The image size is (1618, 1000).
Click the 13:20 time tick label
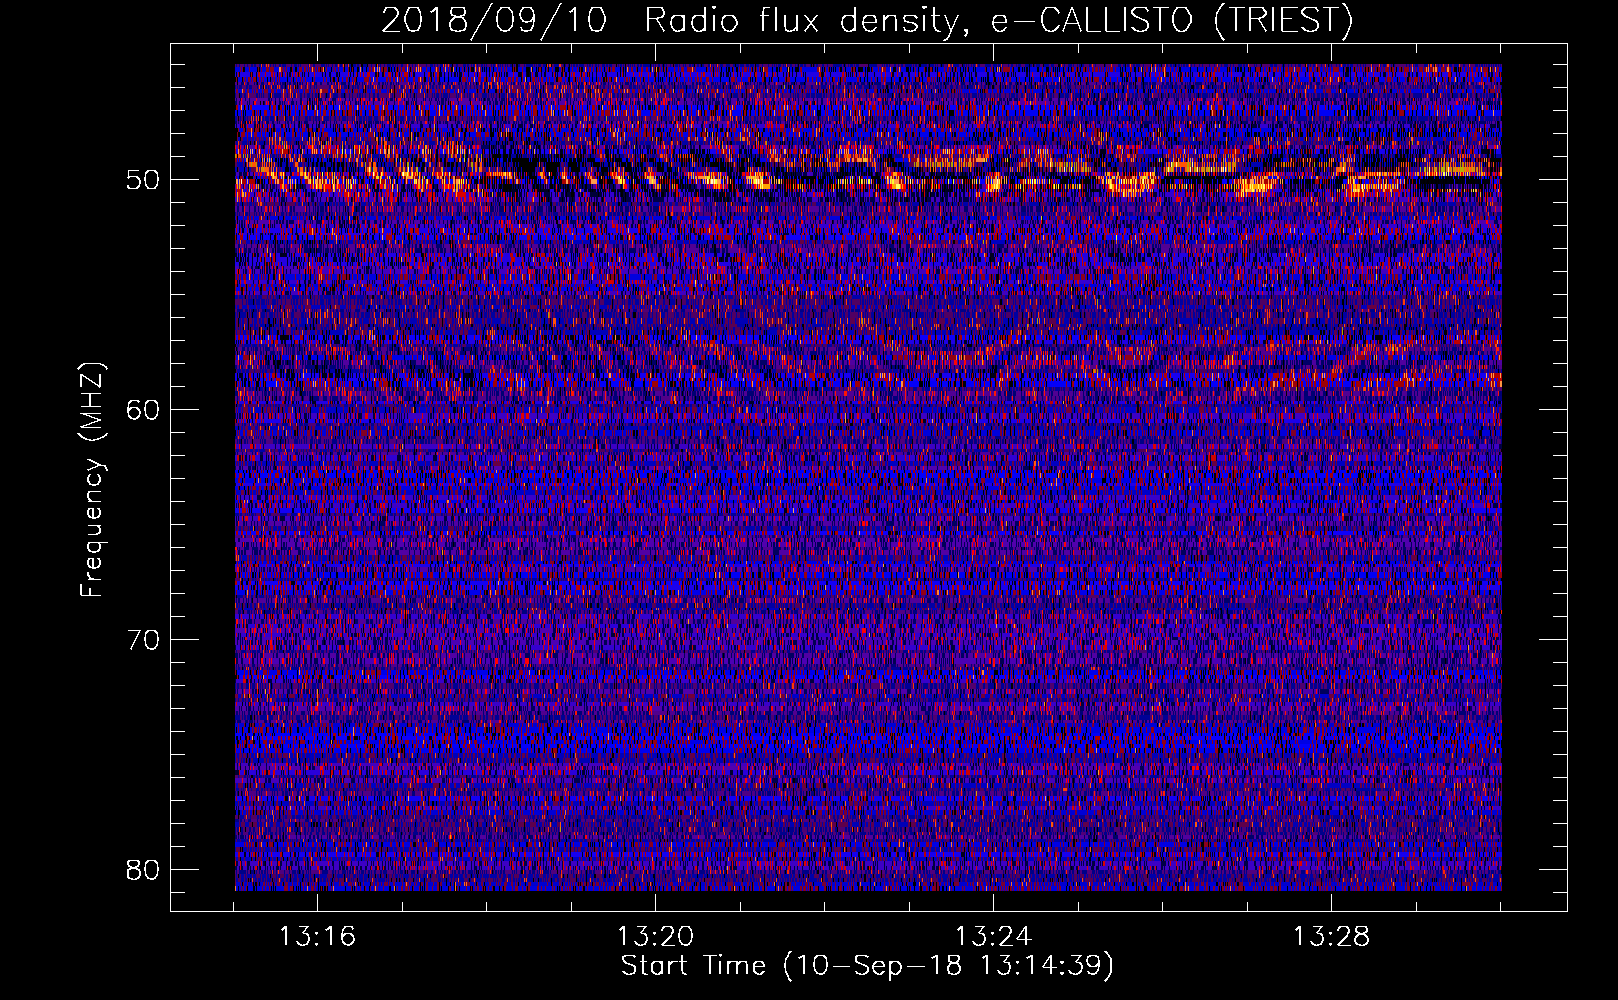point(655,937)
